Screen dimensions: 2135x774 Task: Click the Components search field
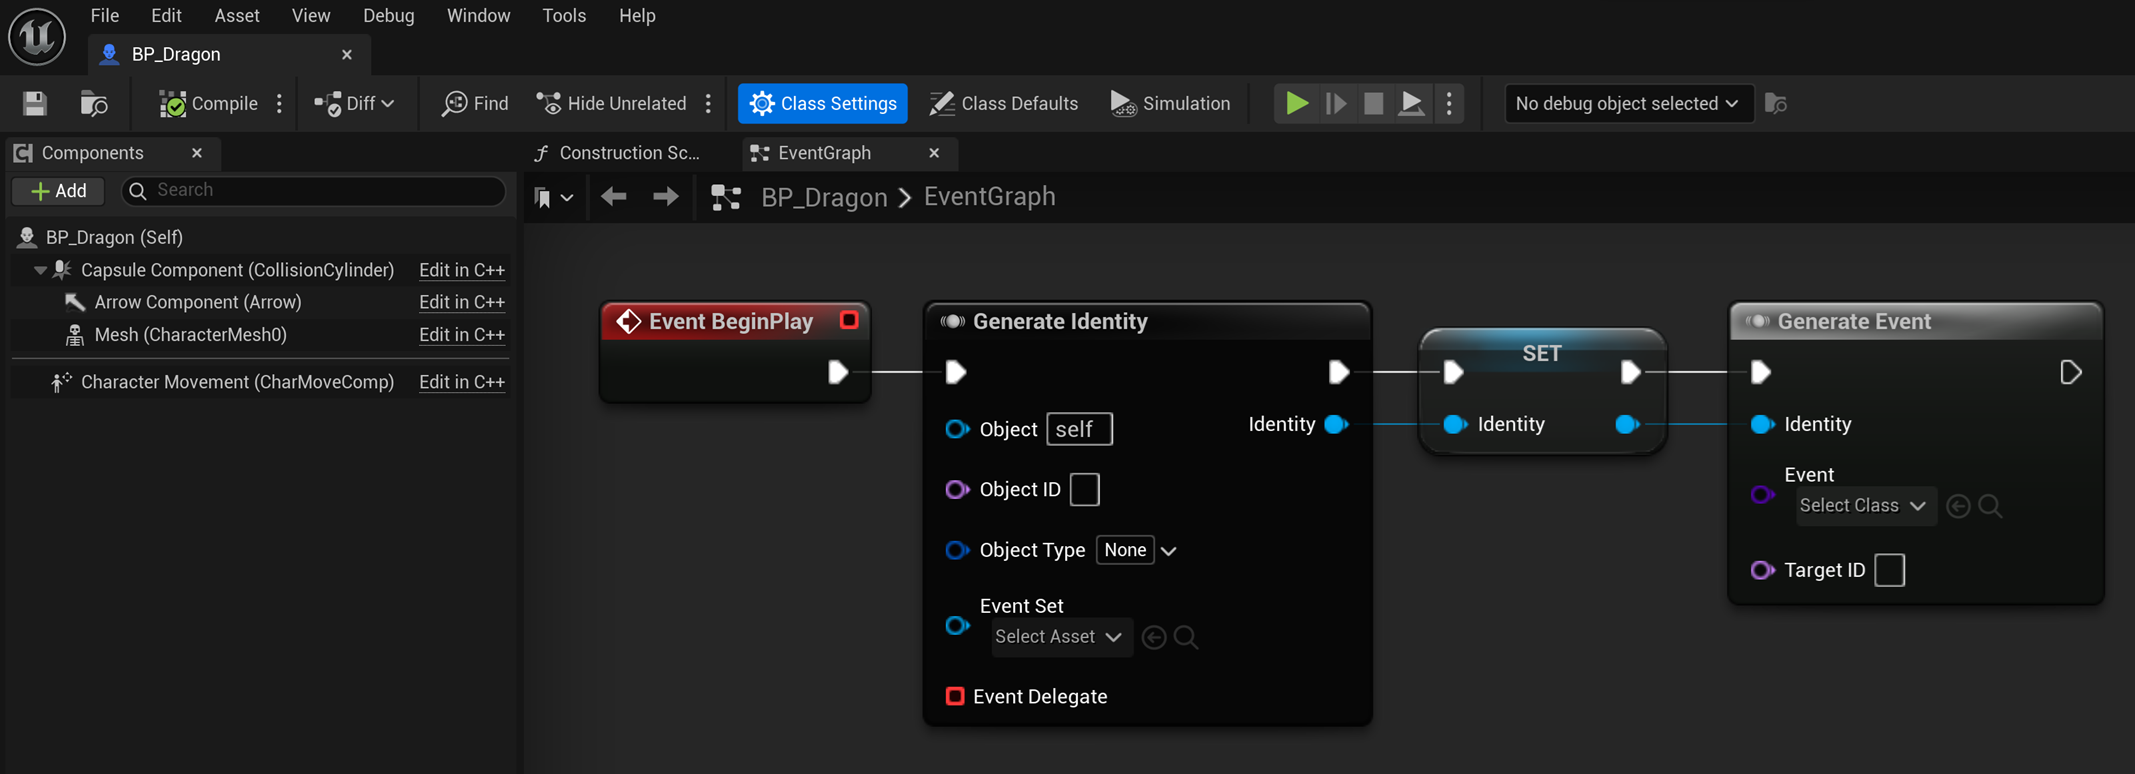click(314, 190)
